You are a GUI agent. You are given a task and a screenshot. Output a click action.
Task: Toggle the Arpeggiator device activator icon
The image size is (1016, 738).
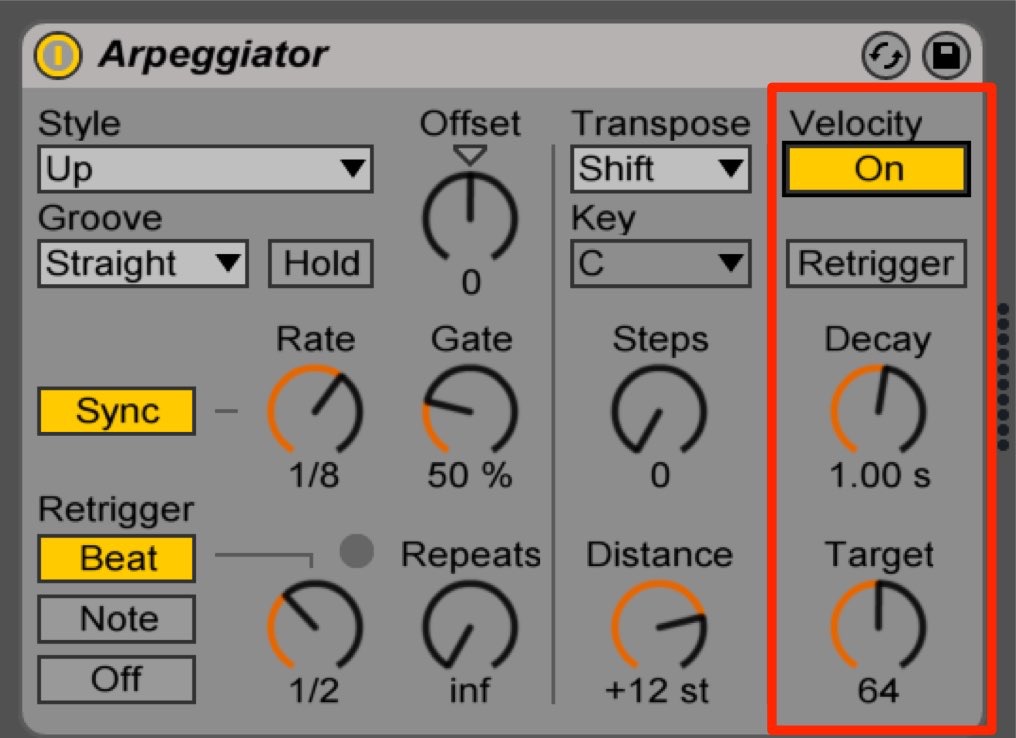(58, 56)
